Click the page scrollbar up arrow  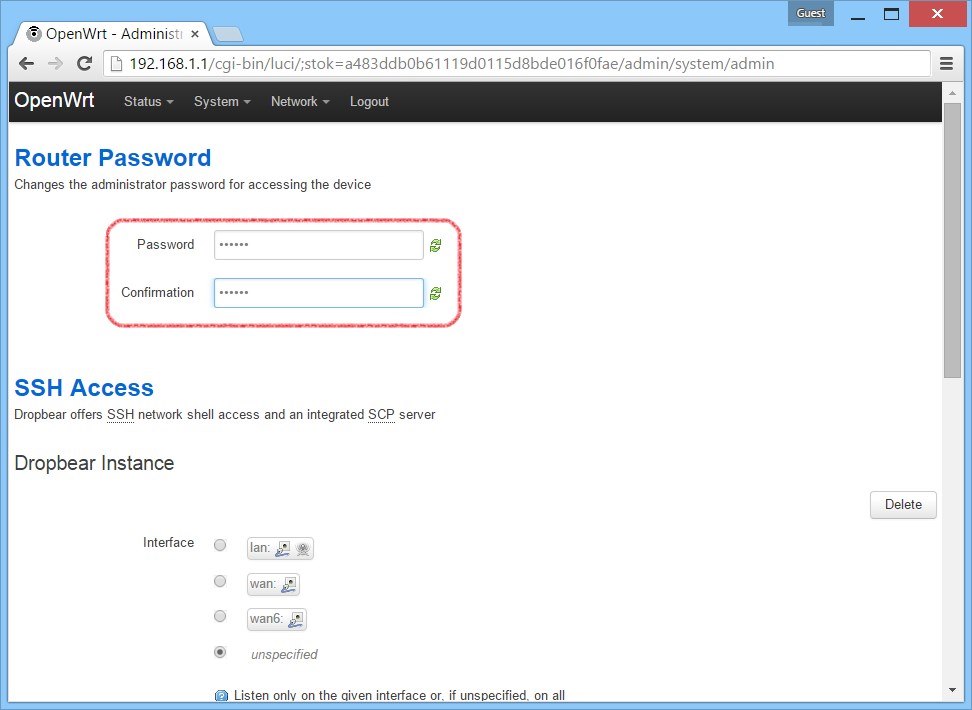tap(952, 92)
